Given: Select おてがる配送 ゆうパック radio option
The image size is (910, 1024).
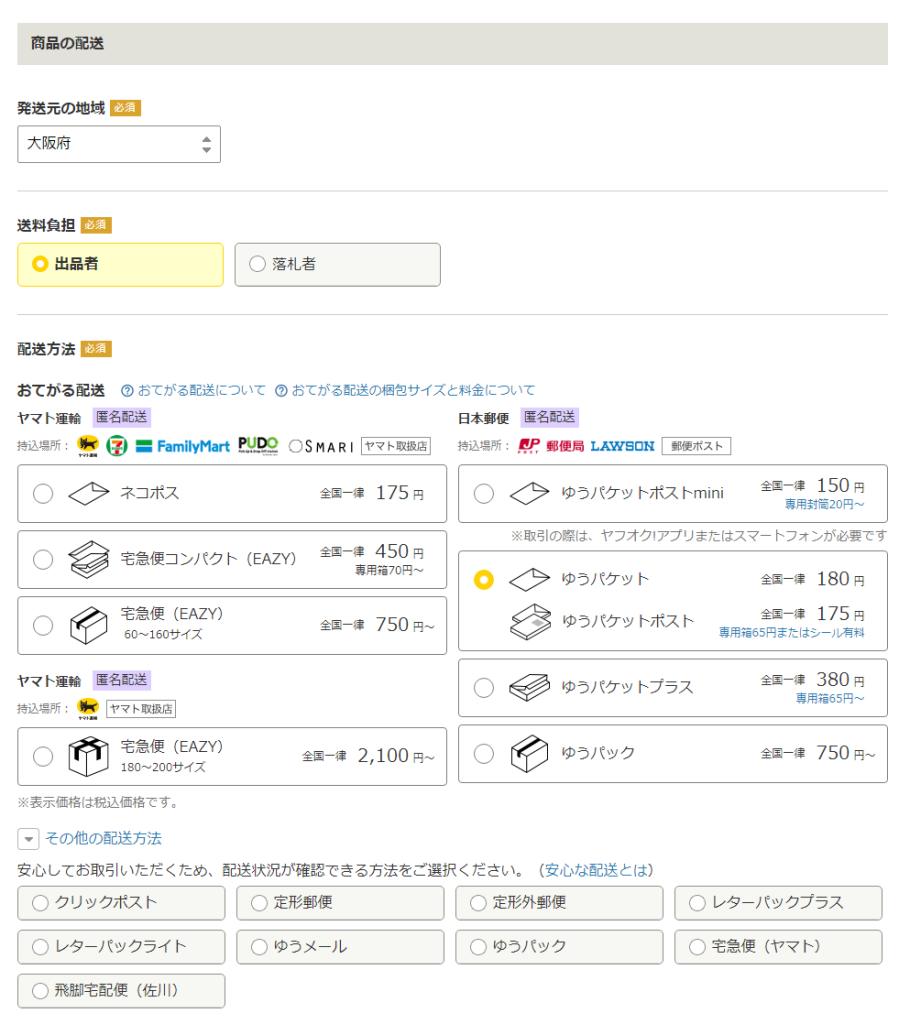Looking at the screenshot, I should (x=484, y=754).
